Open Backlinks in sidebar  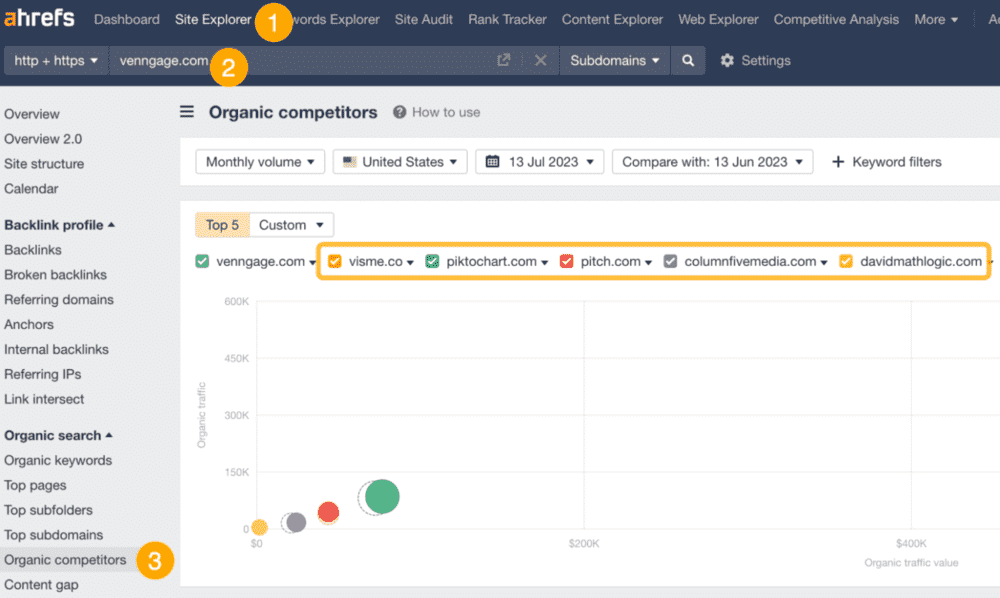point(33,250)
